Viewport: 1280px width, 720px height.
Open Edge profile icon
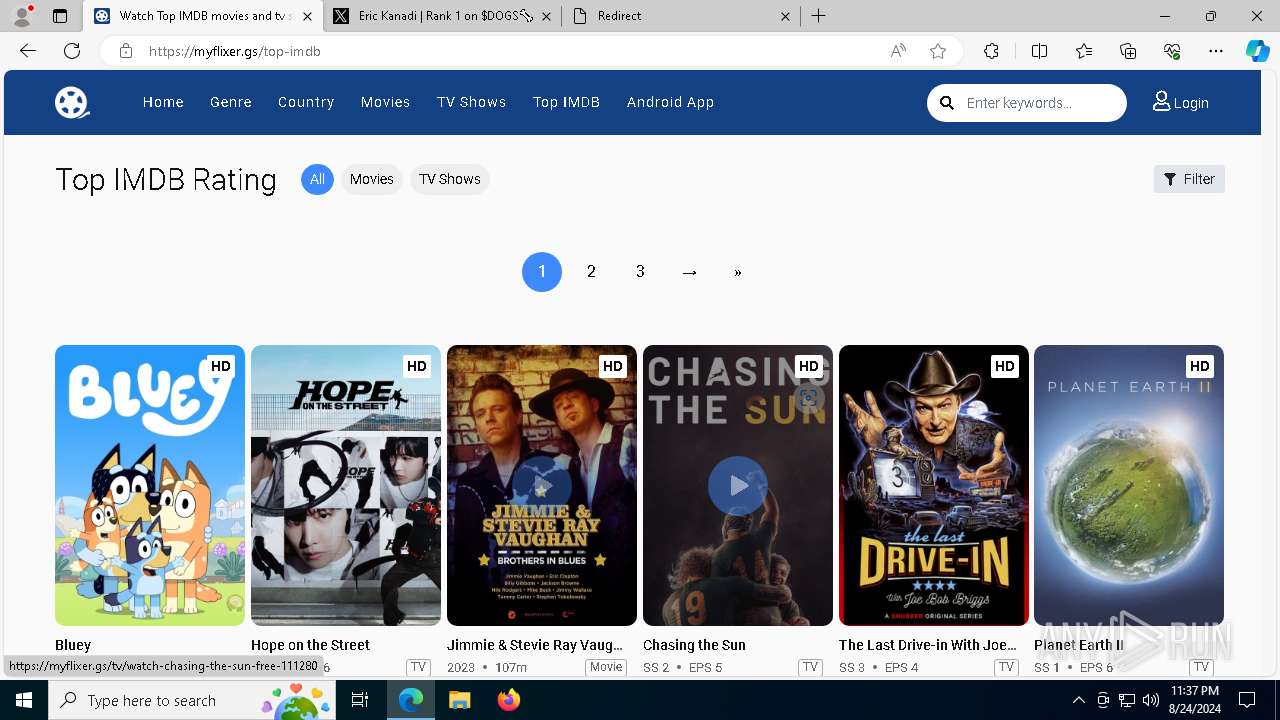22,16
